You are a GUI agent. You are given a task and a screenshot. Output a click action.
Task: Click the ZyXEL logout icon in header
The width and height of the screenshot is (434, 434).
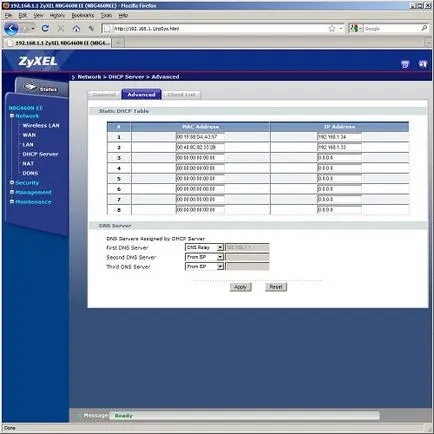coord(423,64)
